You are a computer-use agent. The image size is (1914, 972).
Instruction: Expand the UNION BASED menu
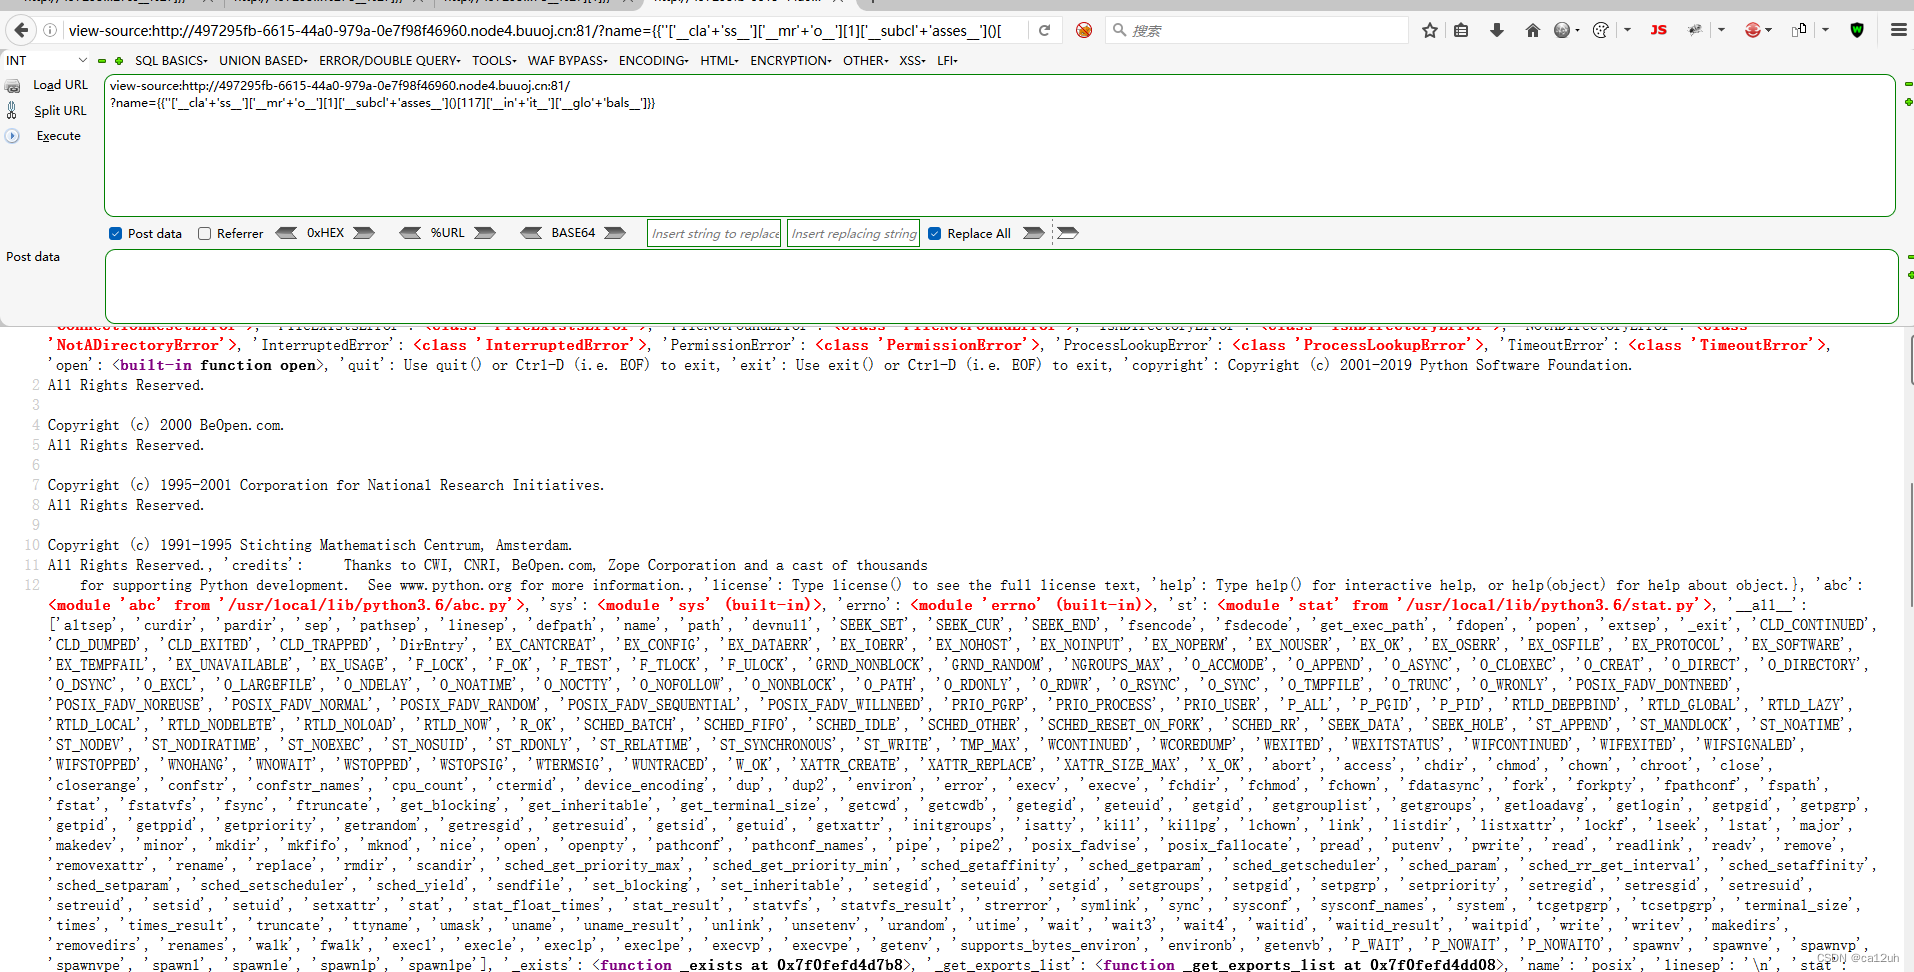[x=263, y=61]
